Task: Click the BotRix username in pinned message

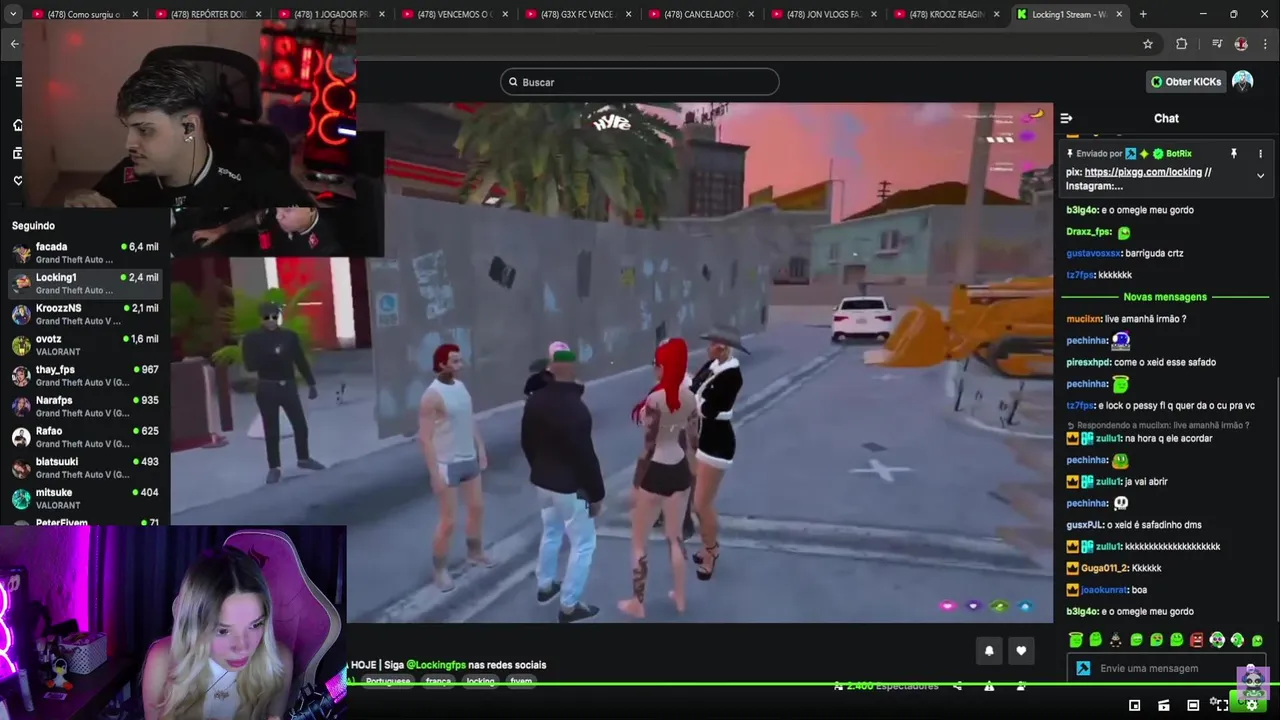Action: tap(1179, 154)
